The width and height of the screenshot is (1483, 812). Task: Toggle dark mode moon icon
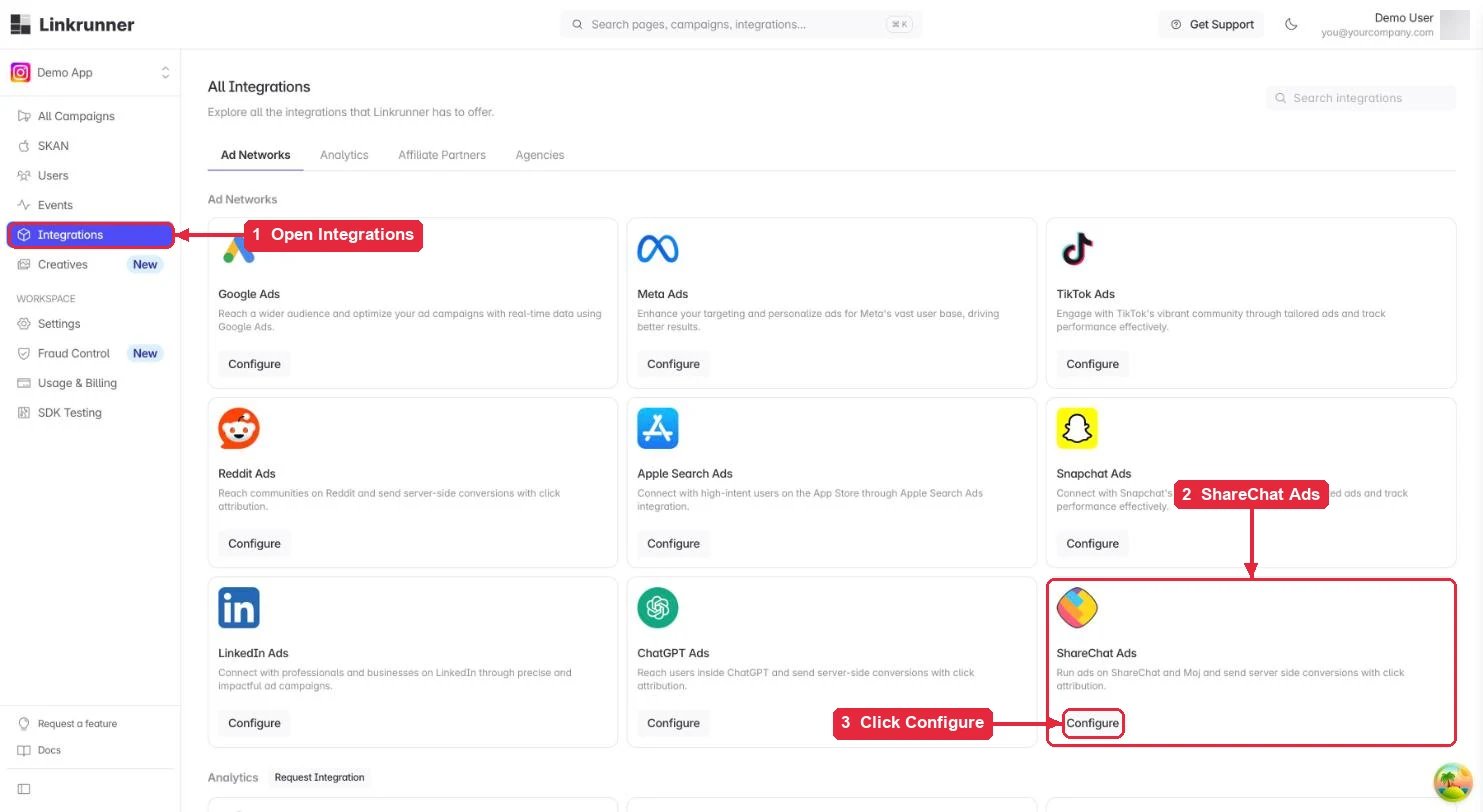(1291, 24)
